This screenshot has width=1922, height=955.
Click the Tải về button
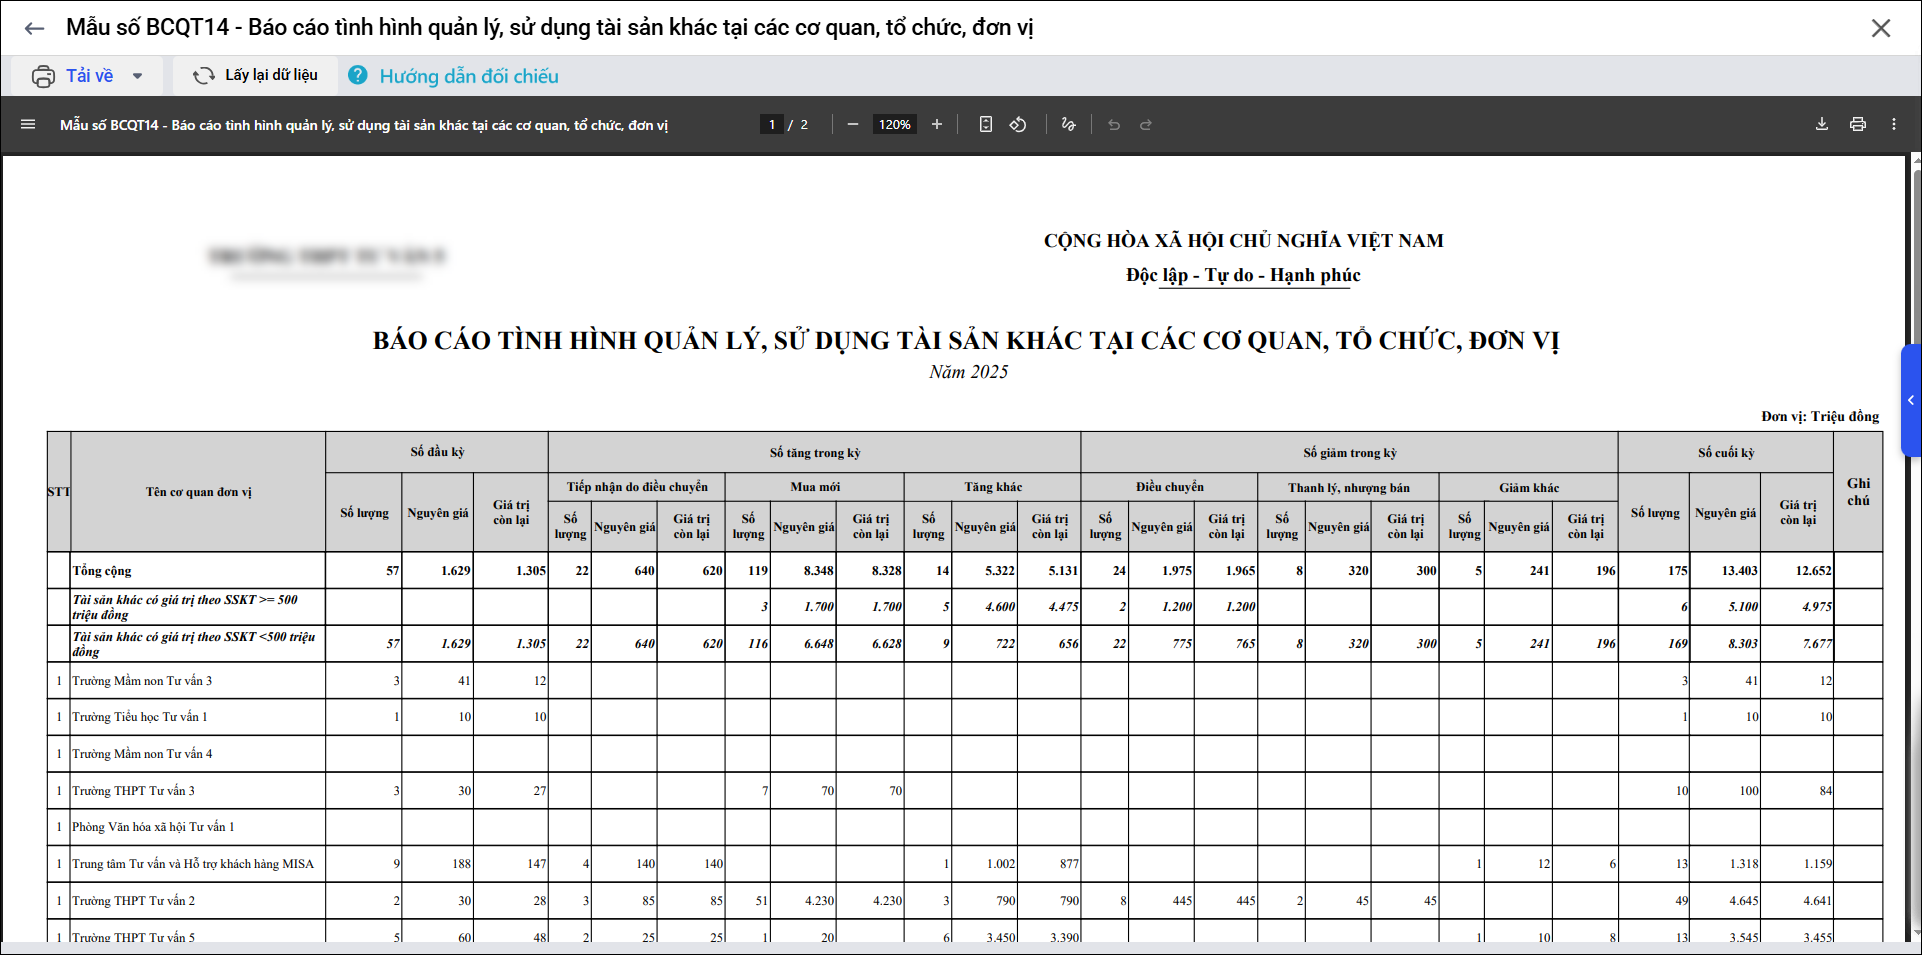[75, 76]
